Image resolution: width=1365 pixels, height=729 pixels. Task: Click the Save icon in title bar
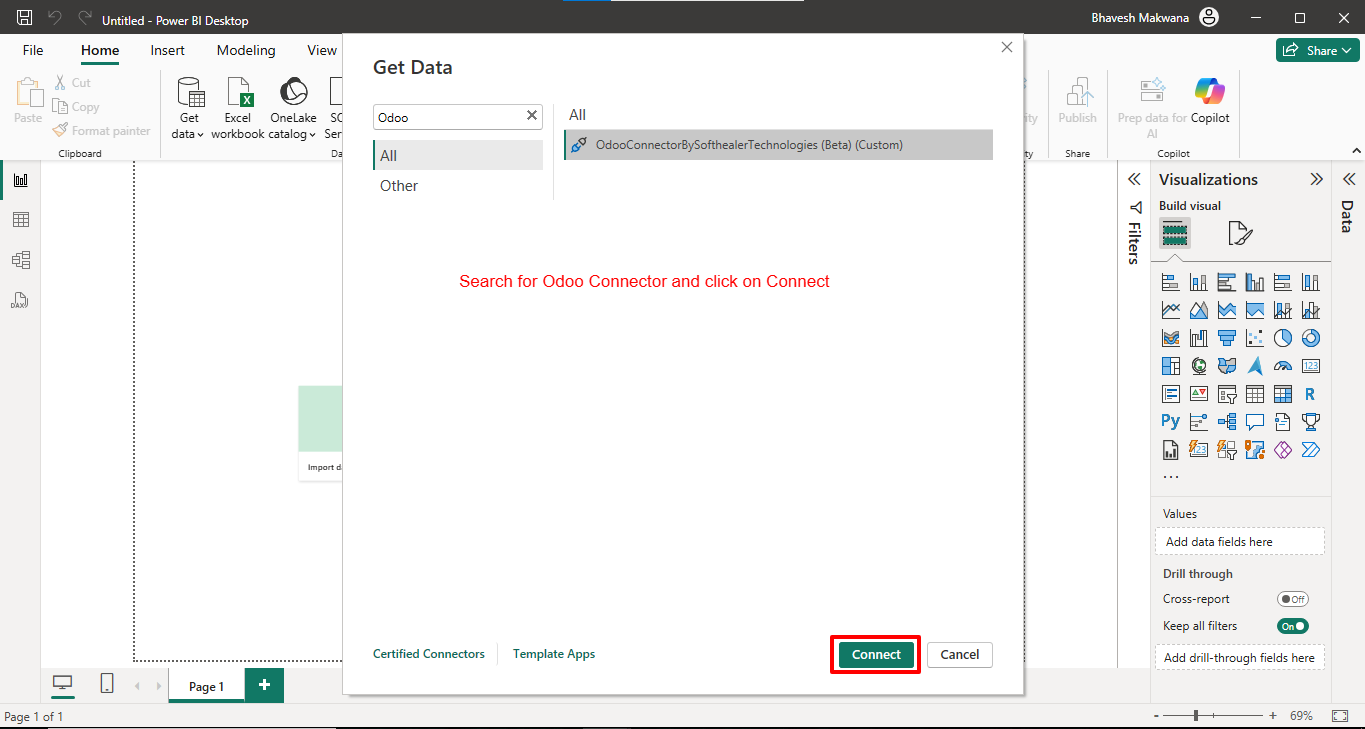tap(25, 18)
